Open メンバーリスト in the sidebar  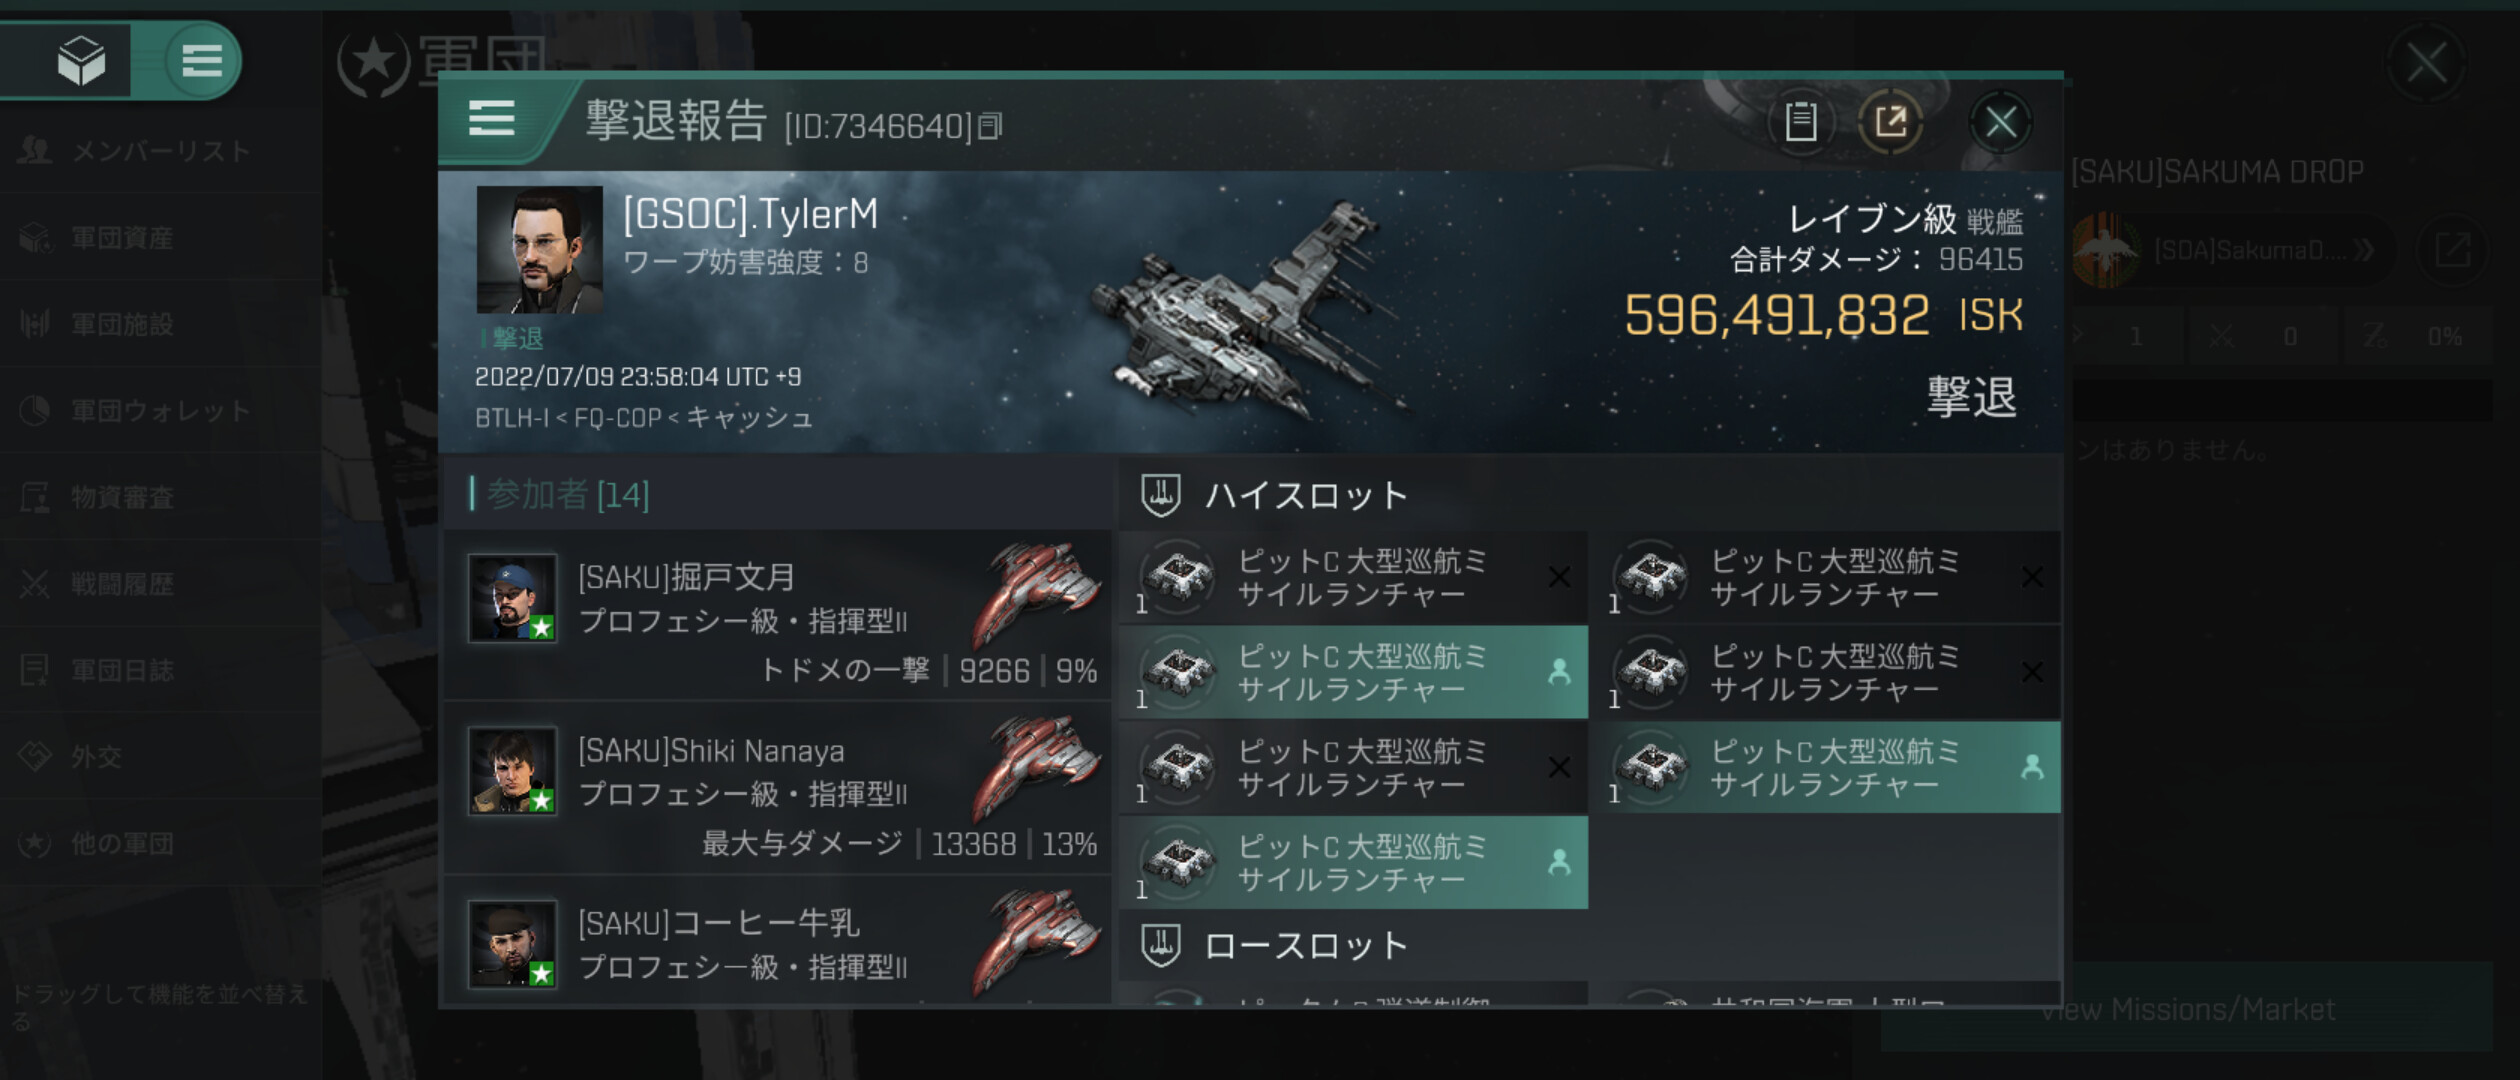(160, 151)
